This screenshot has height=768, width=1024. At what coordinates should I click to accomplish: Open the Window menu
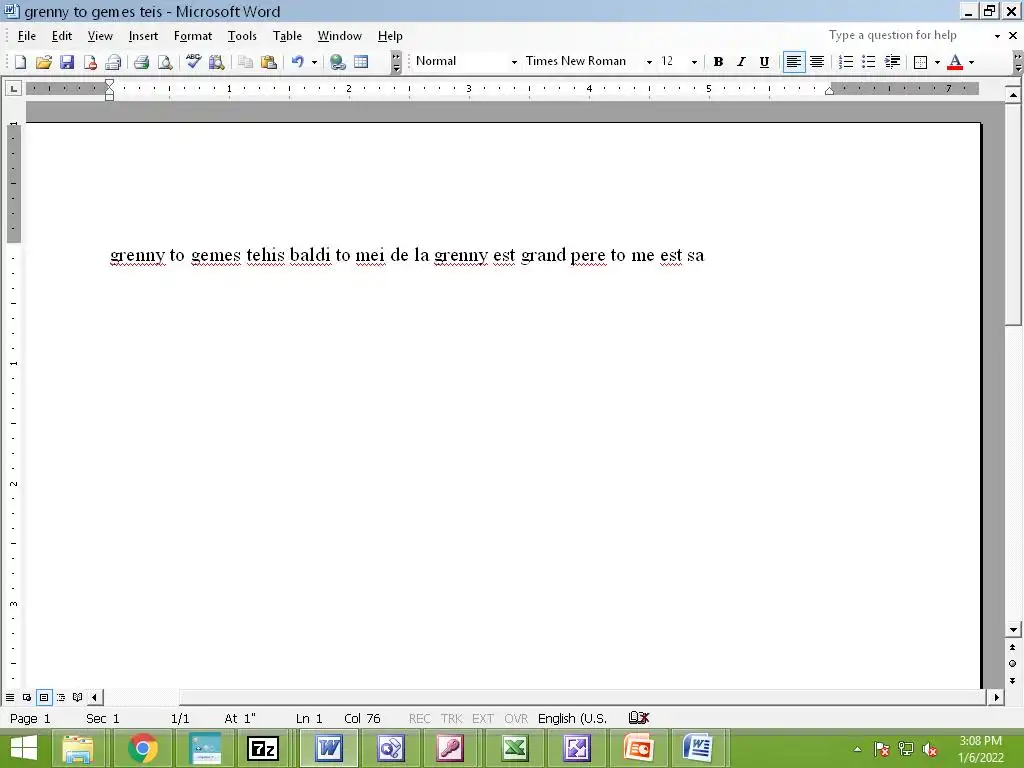340,36
